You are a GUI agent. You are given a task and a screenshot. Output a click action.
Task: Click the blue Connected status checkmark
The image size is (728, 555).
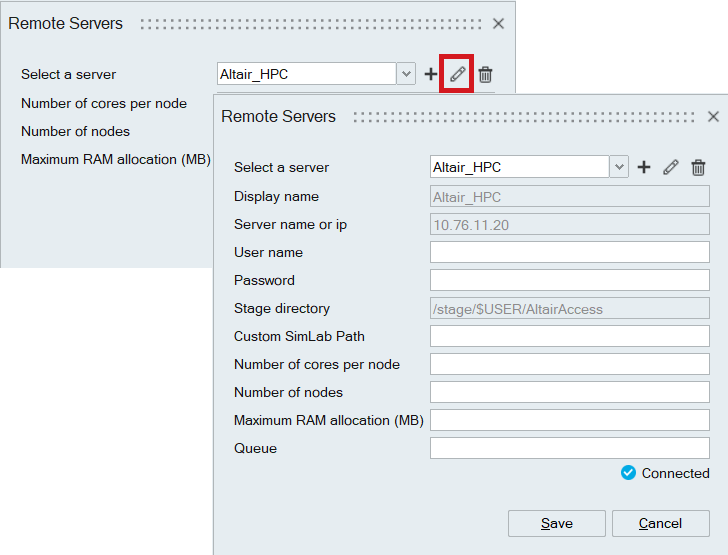(628, 473)
